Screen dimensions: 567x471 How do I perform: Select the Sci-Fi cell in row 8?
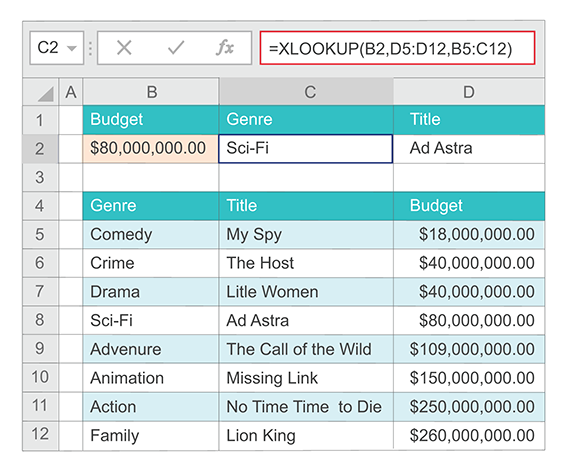pyautogui.click(x=151, y=320)
